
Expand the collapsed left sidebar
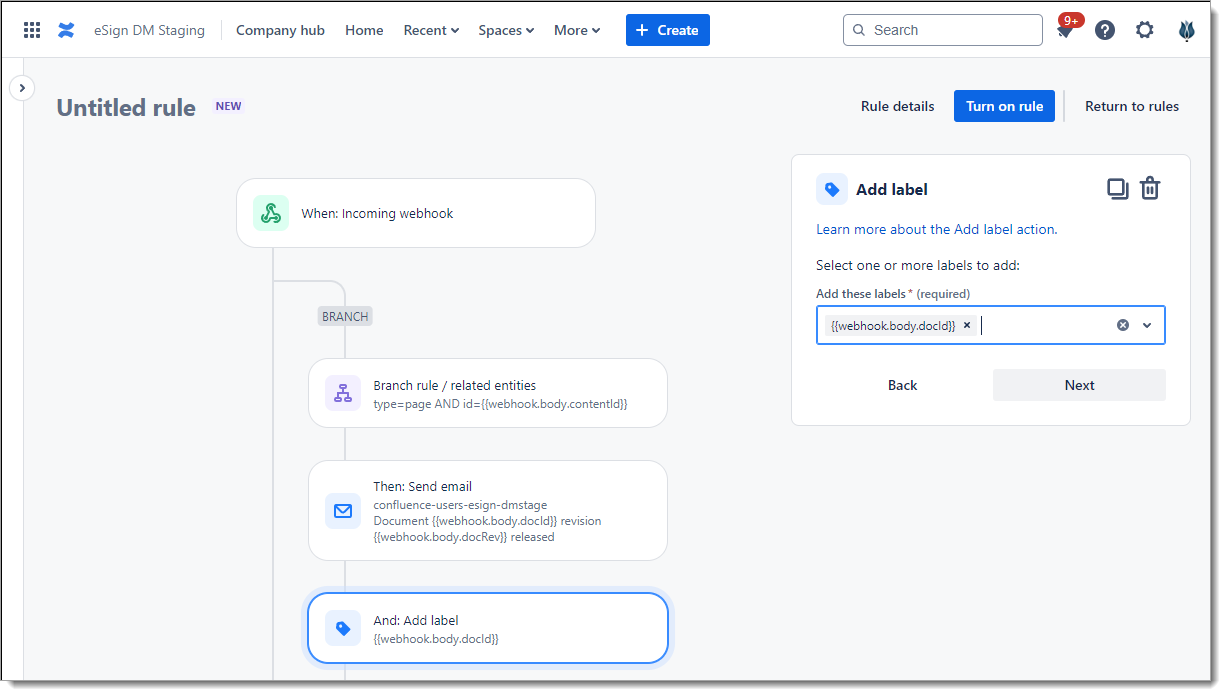click(22, 88)
